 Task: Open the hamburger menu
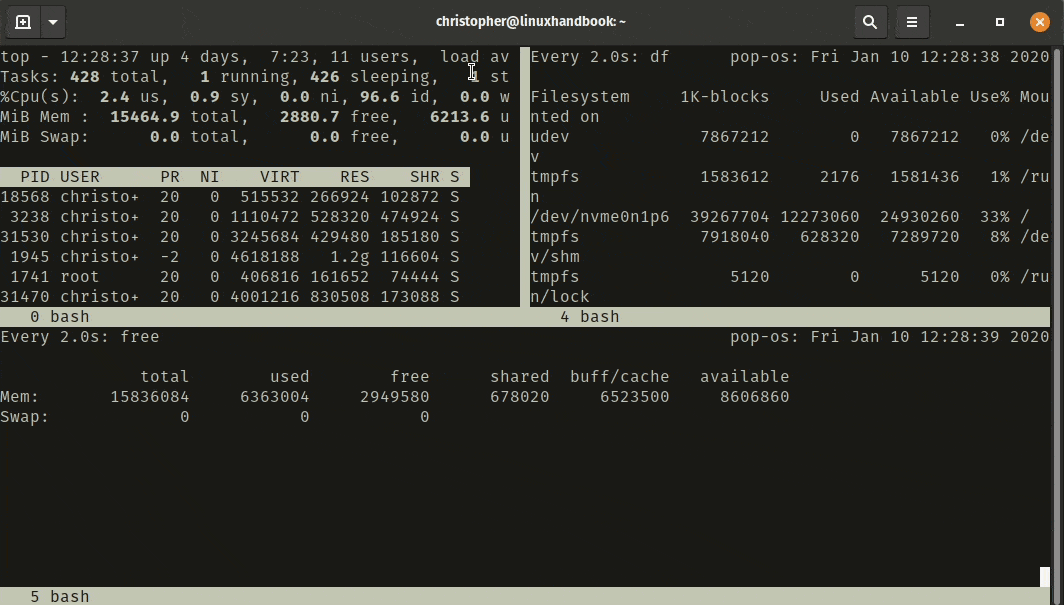click(x=913, y=21)
